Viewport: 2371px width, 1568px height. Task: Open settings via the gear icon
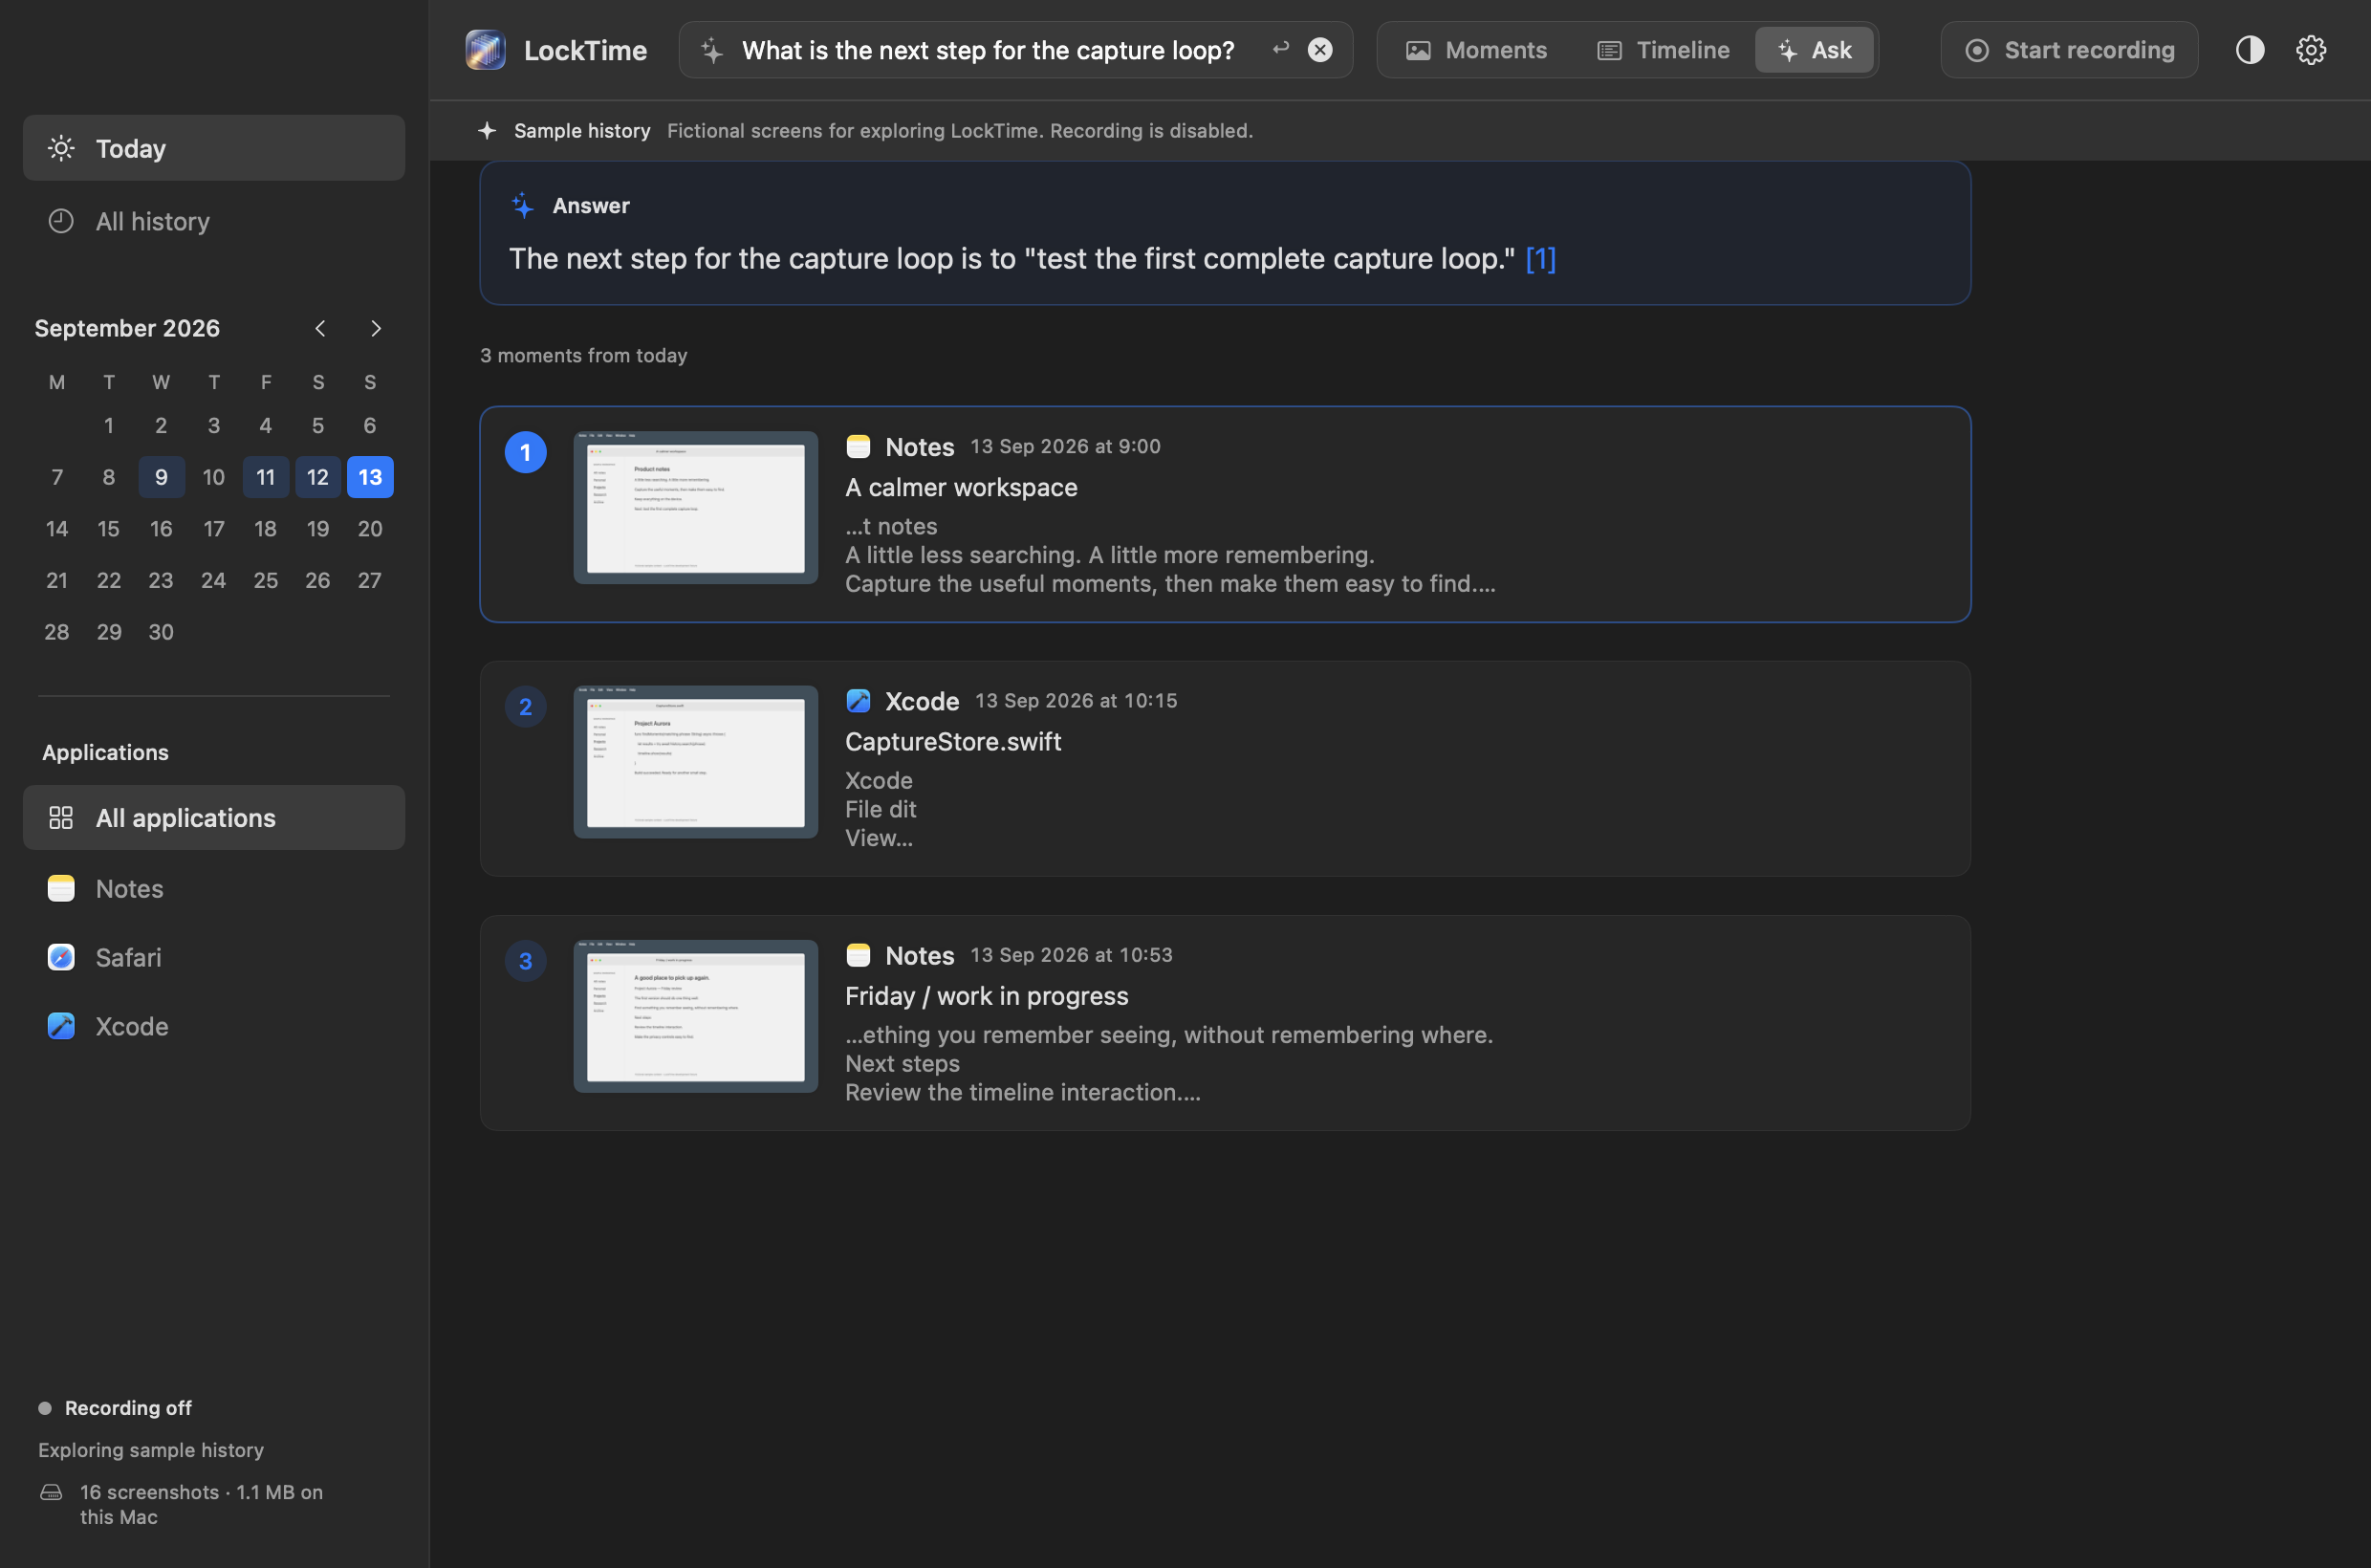(x=2311, y=50)
